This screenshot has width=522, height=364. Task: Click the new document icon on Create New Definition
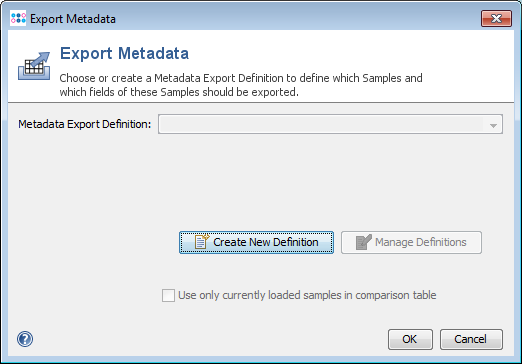click(x=202, y=242)
